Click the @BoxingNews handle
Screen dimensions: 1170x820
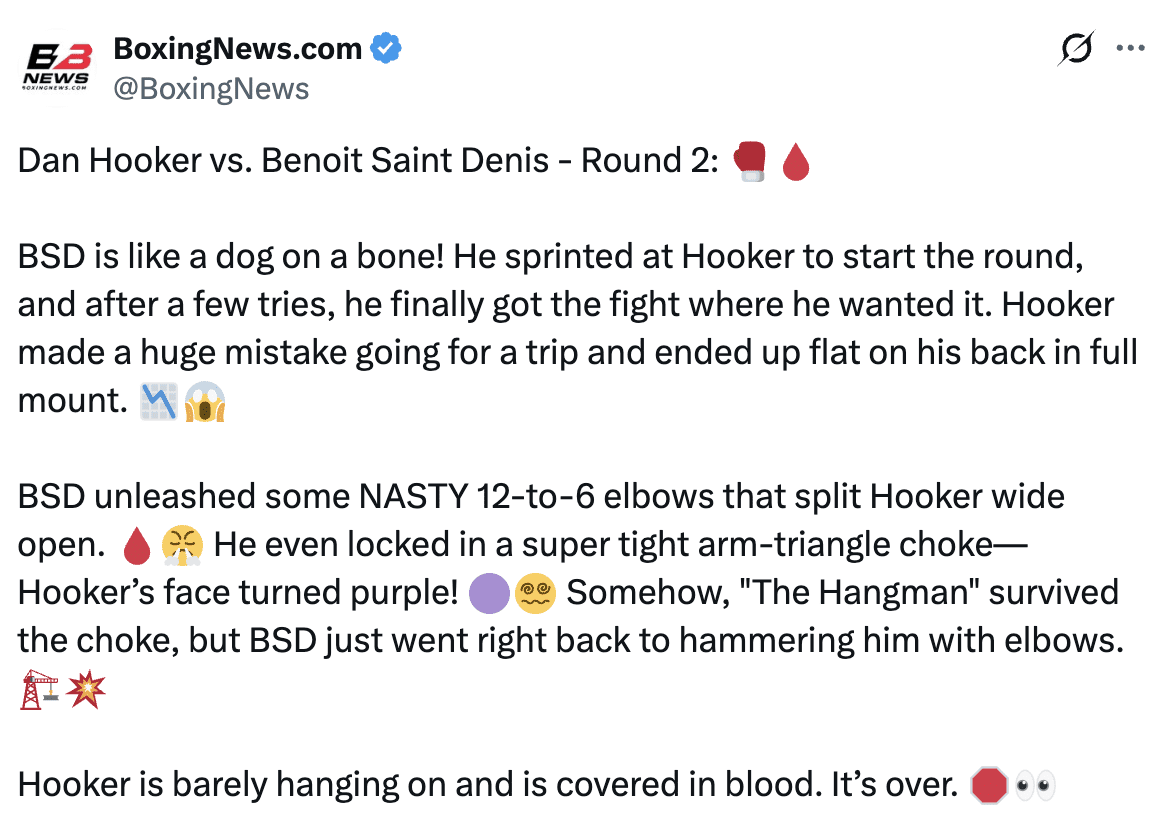tap(211, 89)
